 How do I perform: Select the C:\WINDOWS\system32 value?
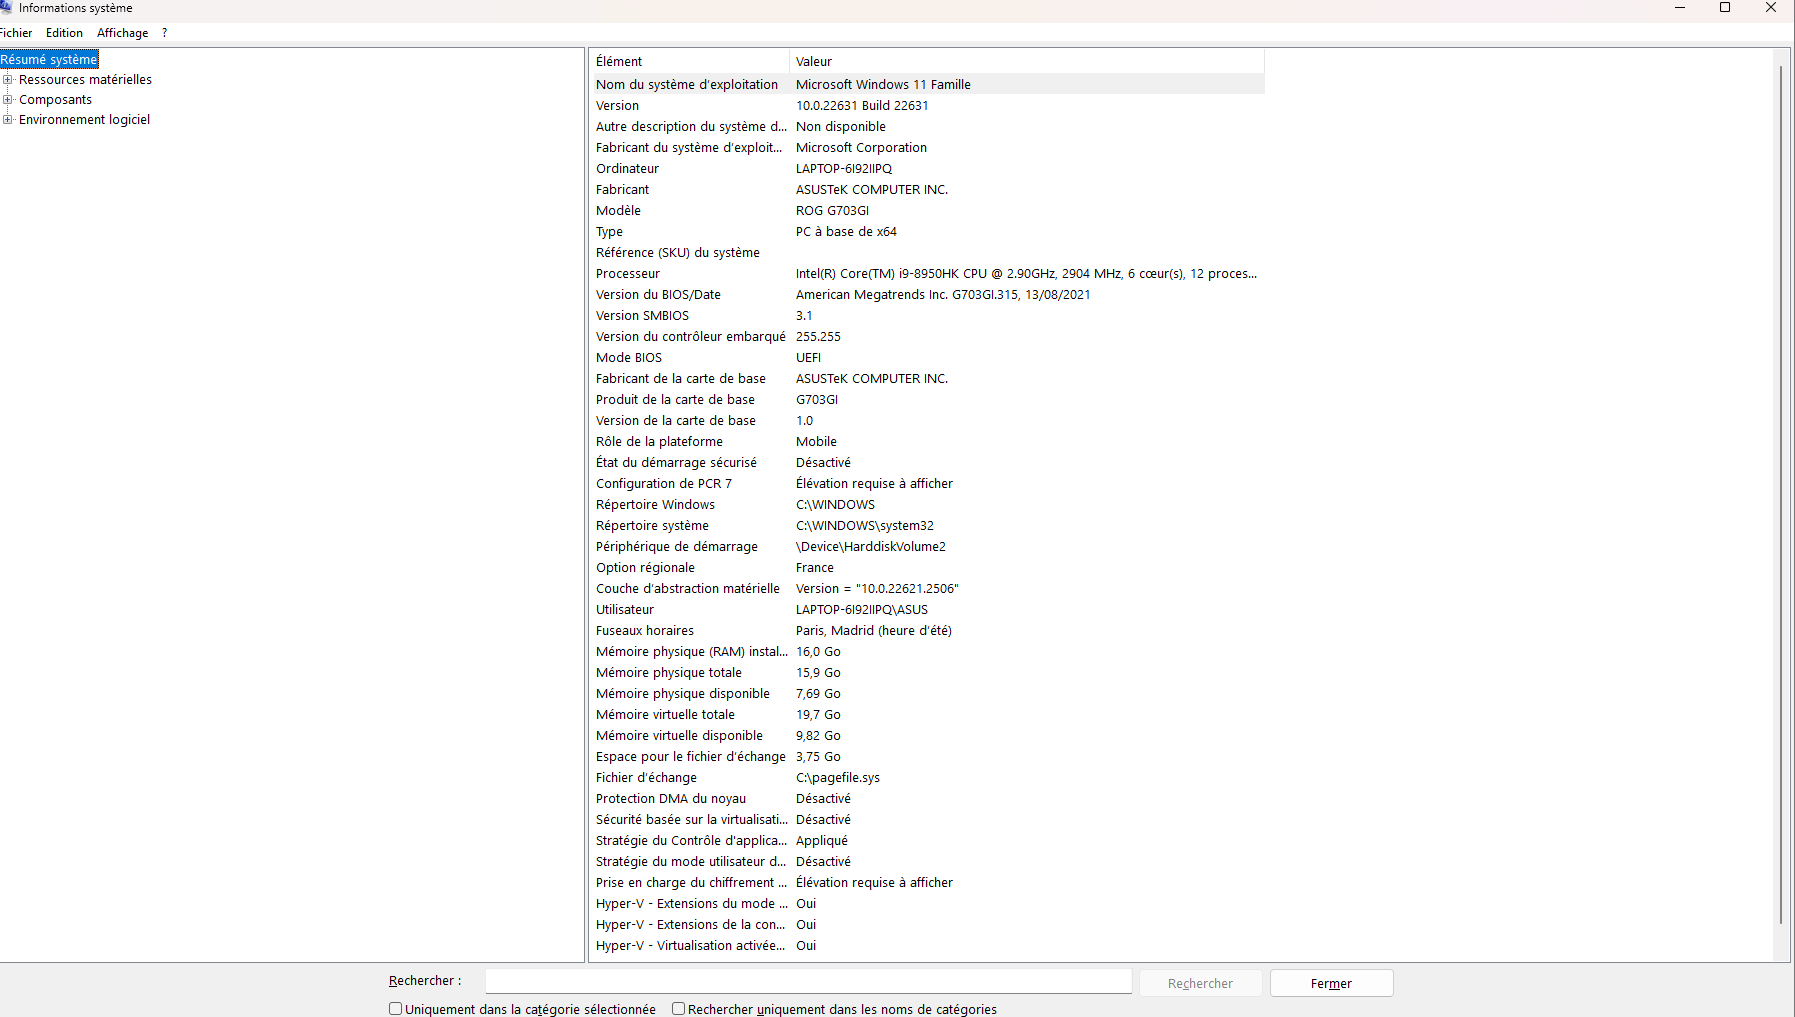click(x=865, y=525)
